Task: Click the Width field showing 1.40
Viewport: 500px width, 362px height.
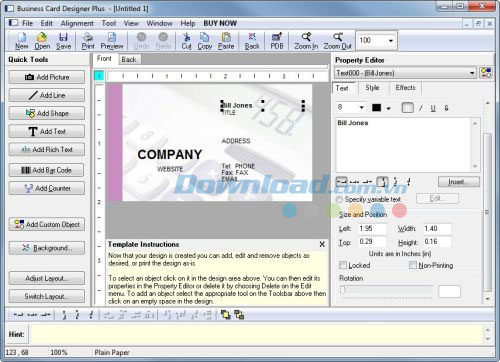Action: [x=437, y=229]
